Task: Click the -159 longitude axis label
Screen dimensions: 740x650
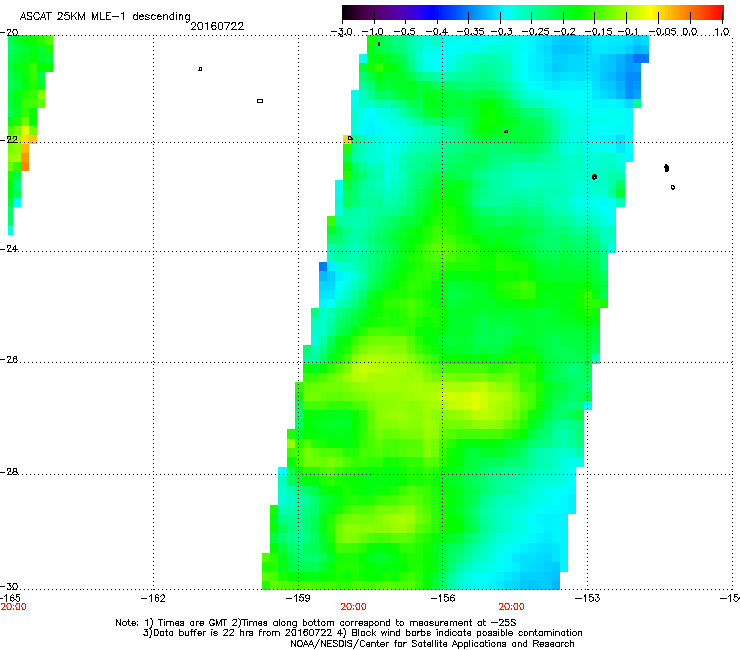Action: pos(298,598)
